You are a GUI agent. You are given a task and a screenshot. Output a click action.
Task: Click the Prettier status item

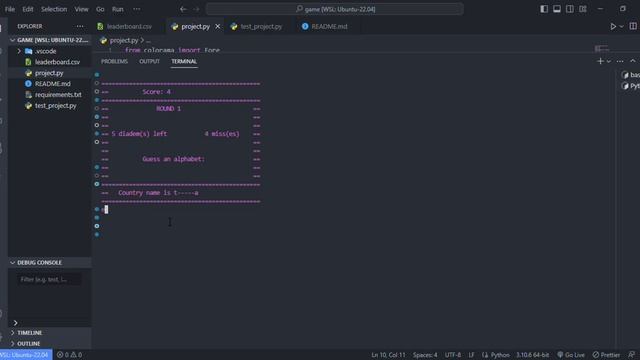(606, 355)
